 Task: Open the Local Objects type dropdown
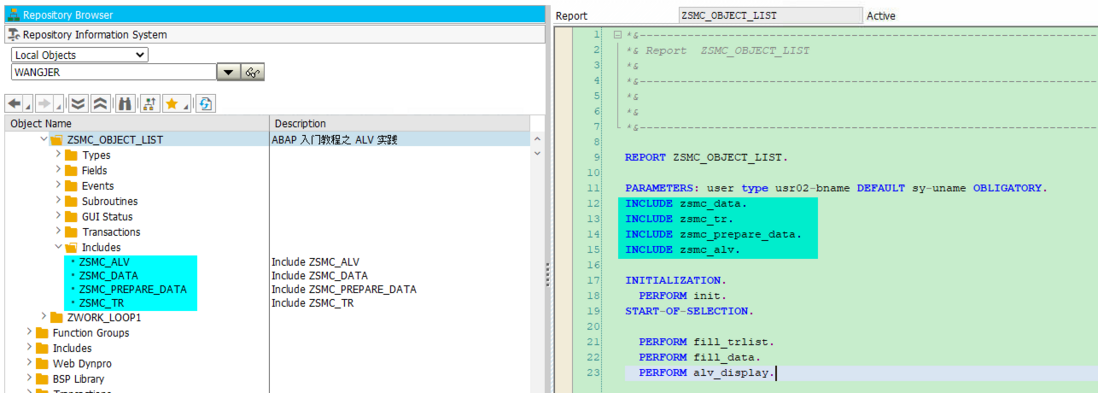pos(80,55)
